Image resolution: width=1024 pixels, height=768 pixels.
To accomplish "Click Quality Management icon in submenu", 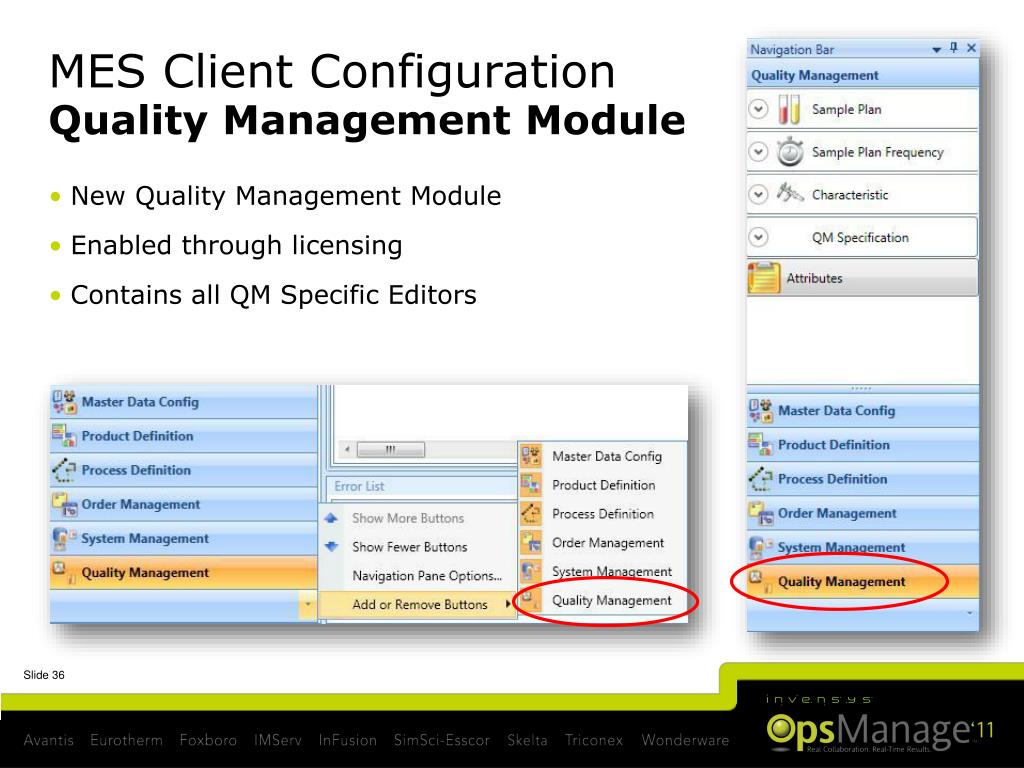I will pos(530,600).
